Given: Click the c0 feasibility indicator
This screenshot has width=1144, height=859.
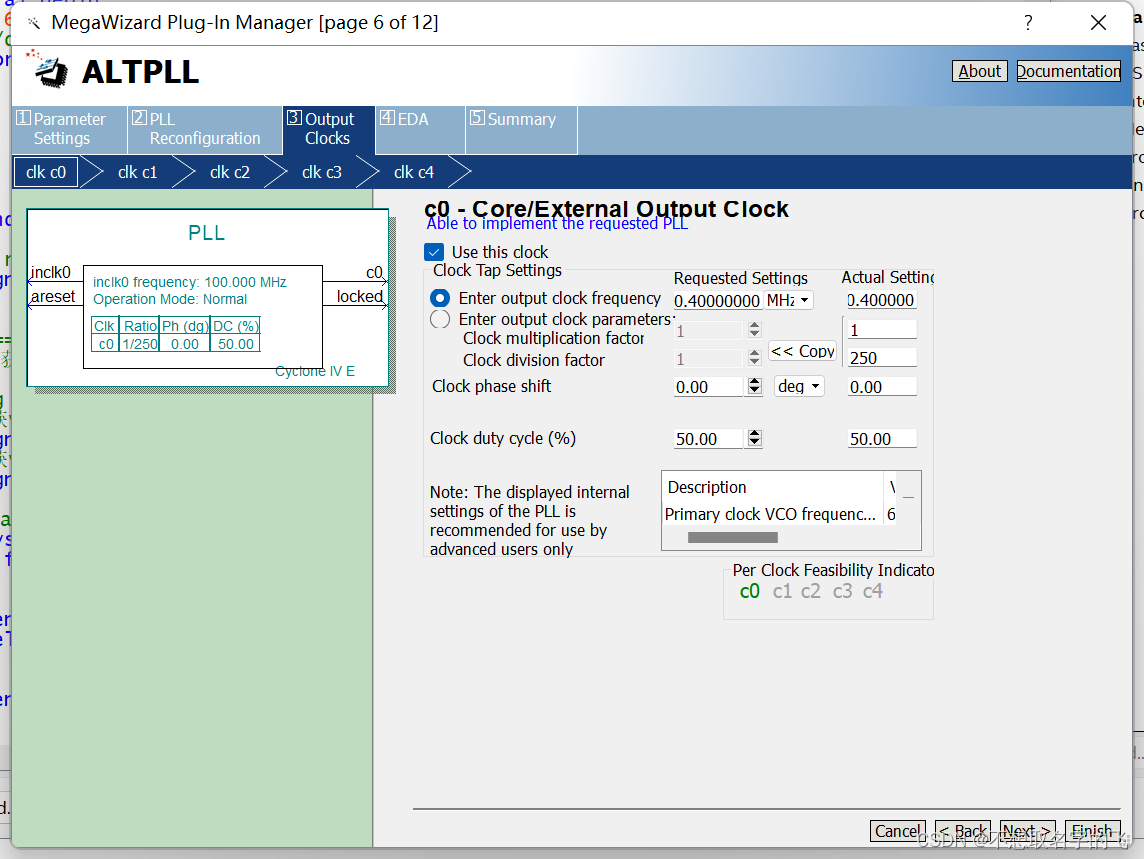Looking at the screenshot, I should click(749, 592).
